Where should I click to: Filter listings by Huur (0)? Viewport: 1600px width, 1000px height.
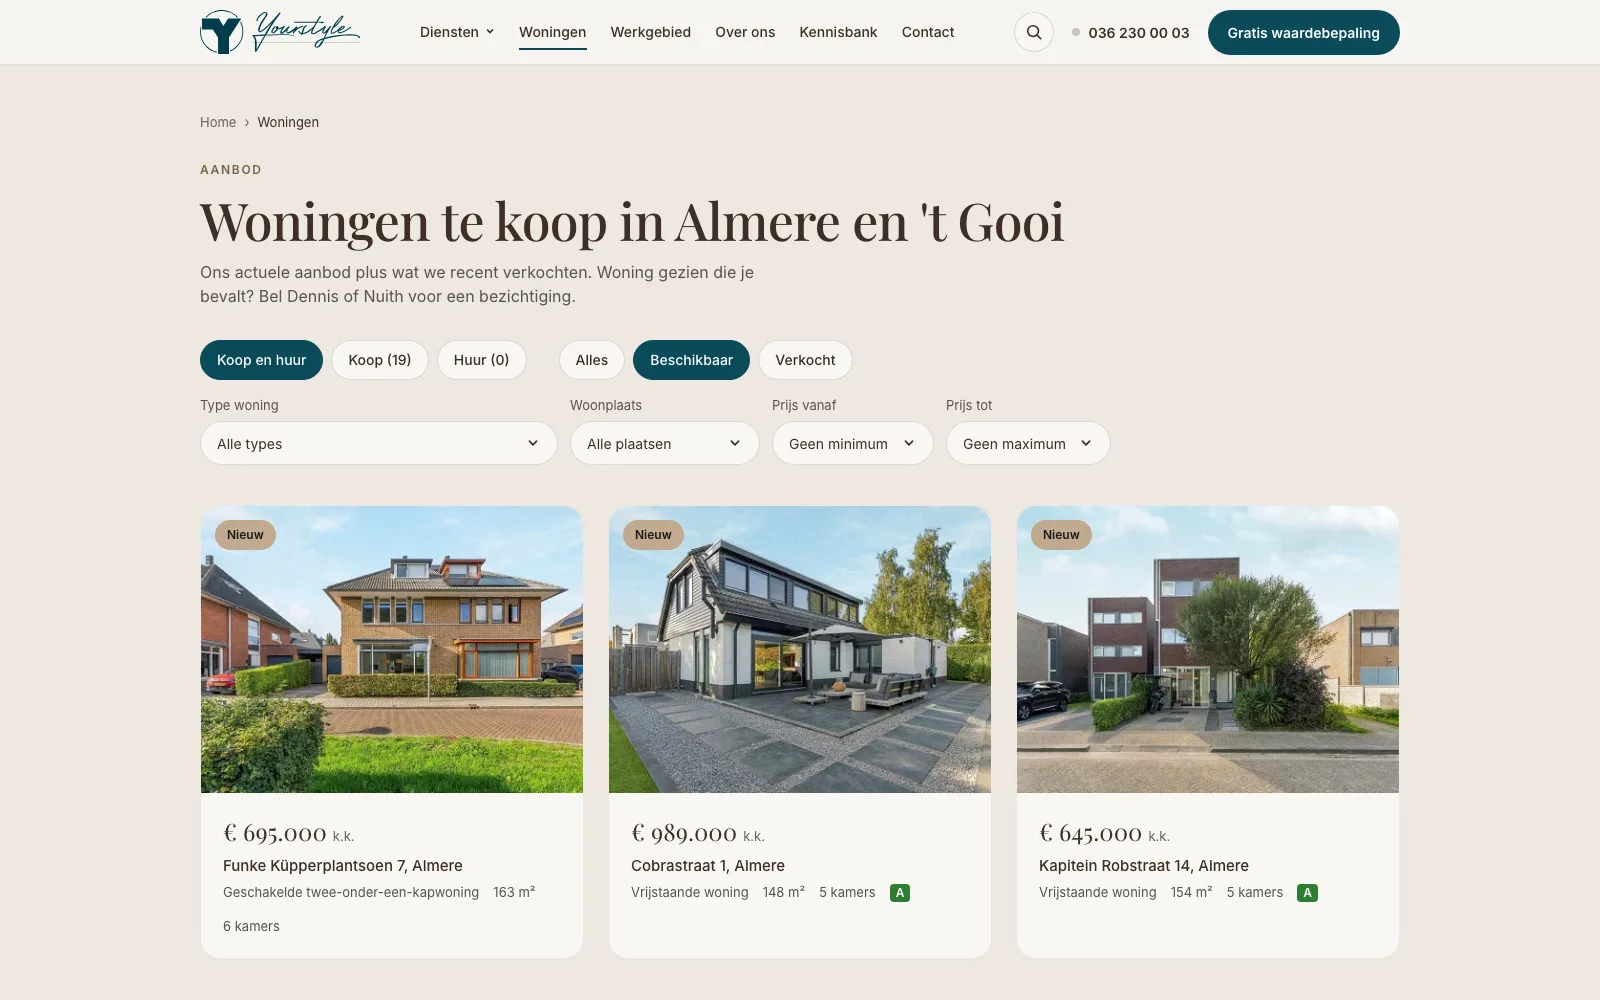click(481, 360)
